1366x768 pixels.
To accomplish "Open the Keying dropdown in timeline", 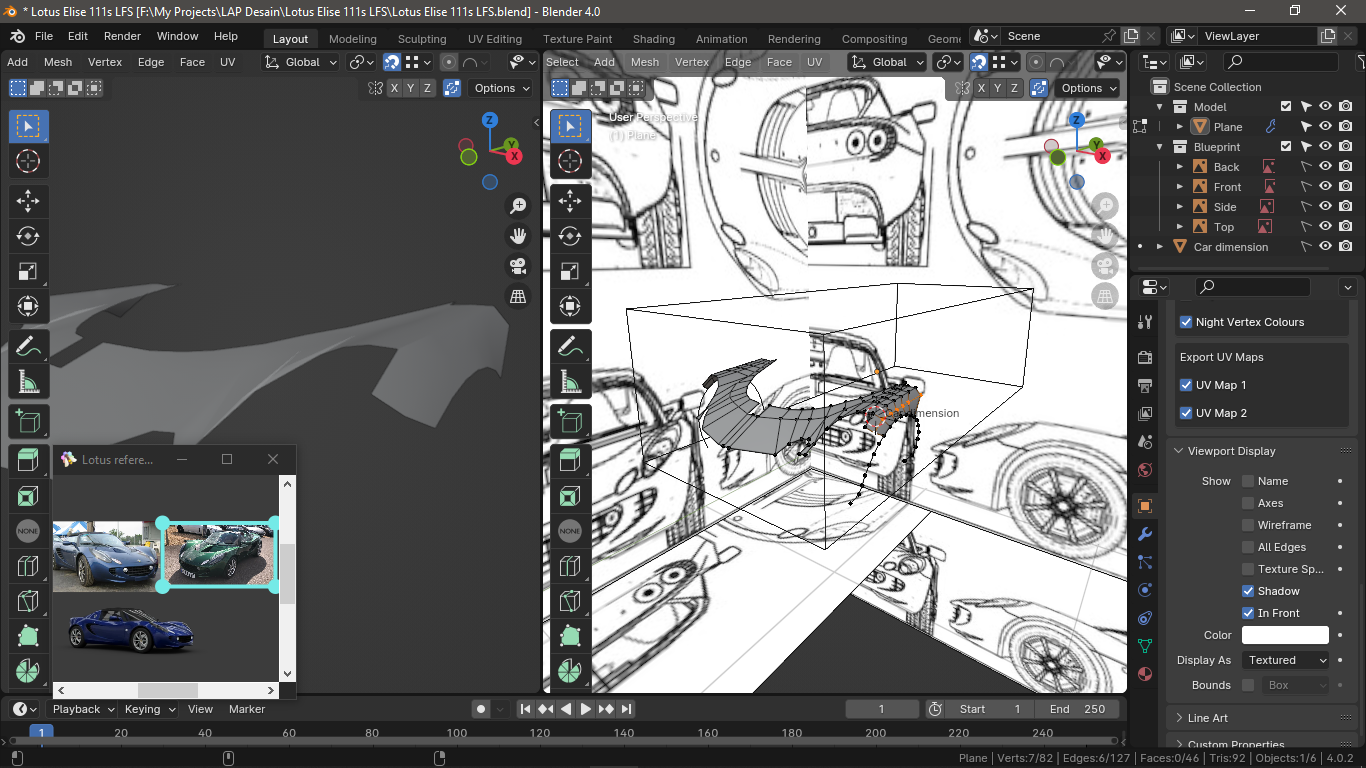I will click(150, 709).
